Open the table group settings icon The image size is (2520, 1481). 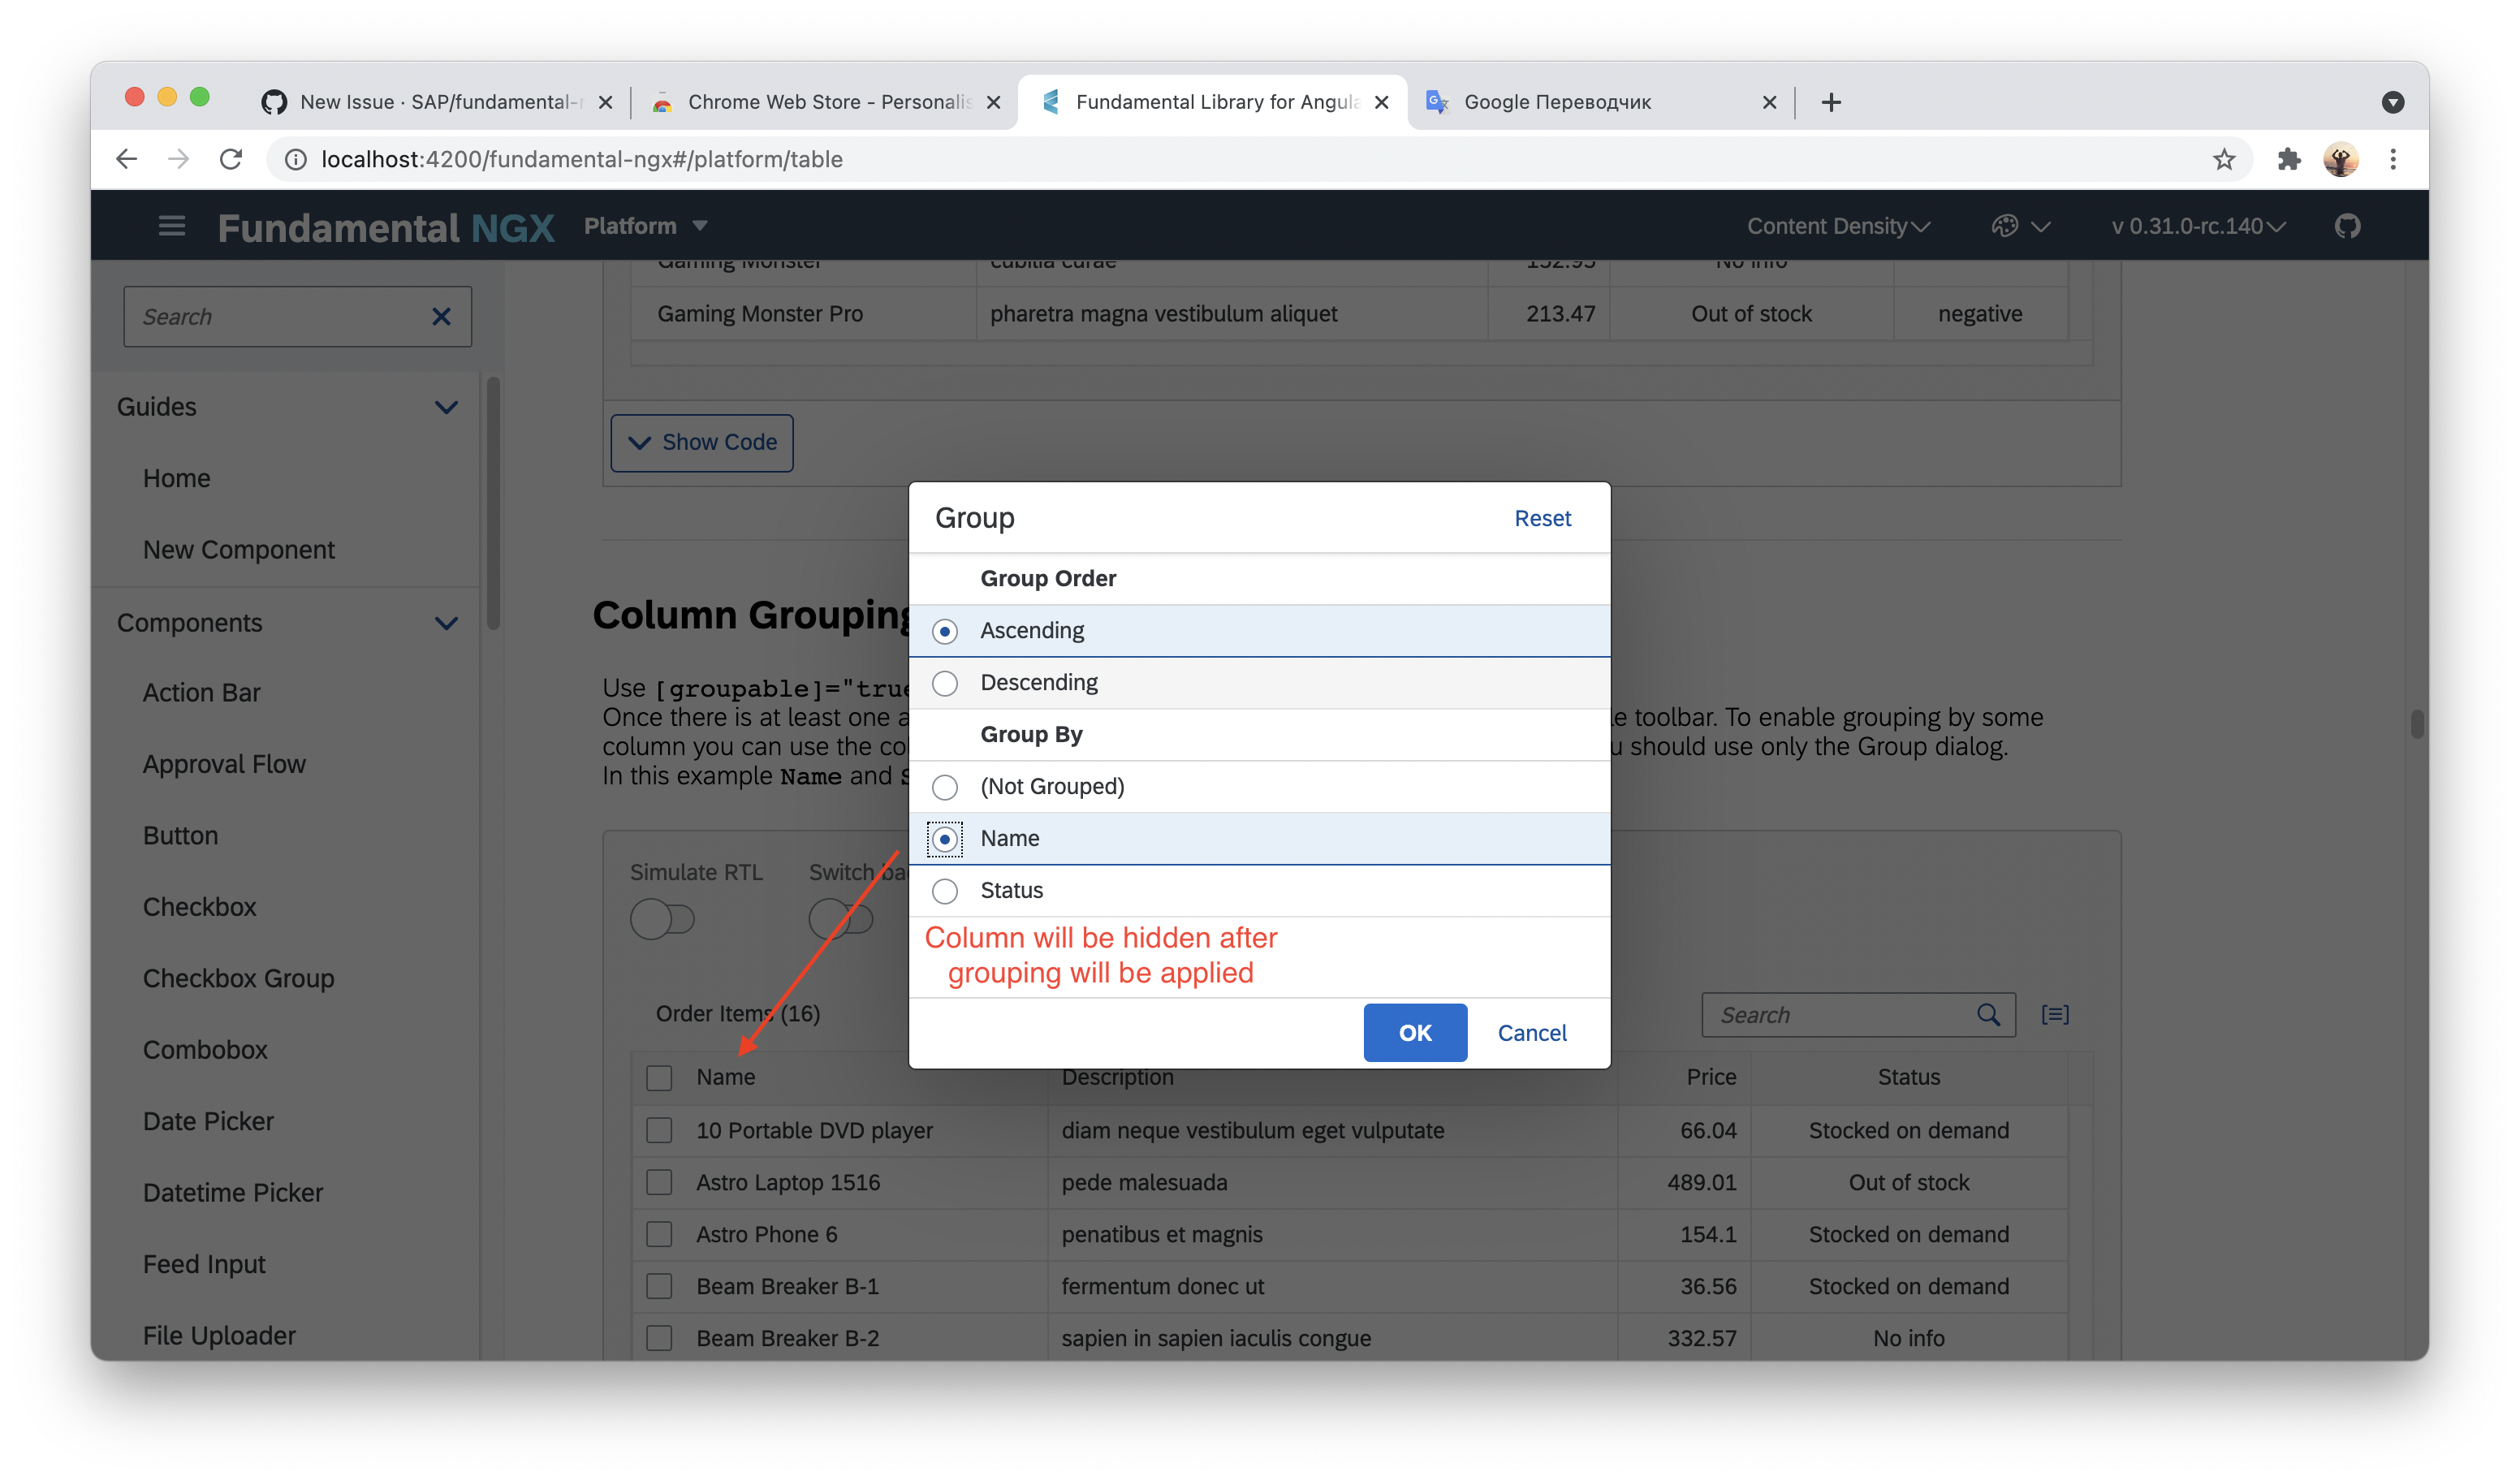coord(2055,1015)
